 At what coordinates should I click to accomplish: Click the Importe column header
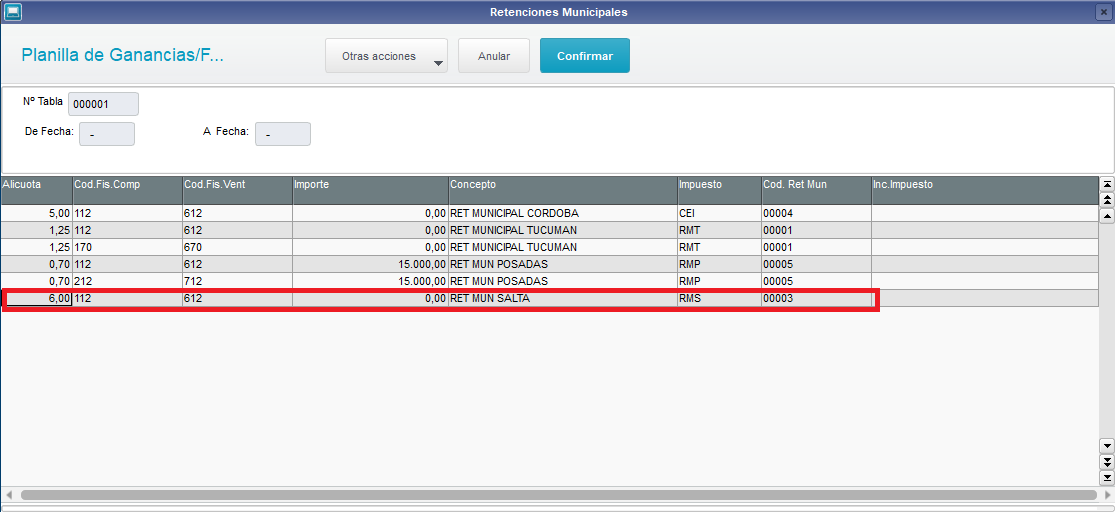(370, 190)
